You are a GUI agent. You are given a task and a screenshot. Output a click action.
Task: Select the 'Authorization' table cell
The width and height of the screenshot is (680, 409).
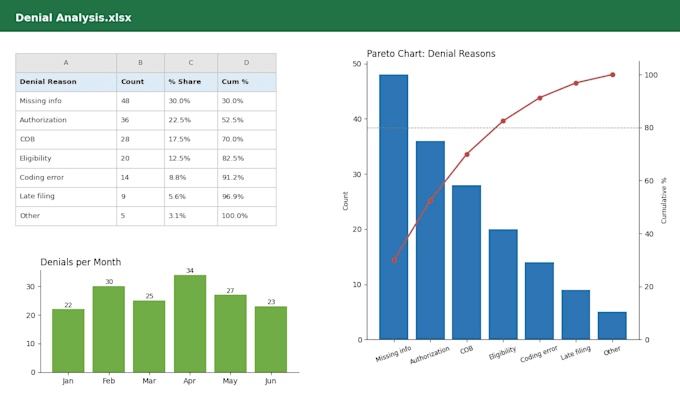coord(66,120)
